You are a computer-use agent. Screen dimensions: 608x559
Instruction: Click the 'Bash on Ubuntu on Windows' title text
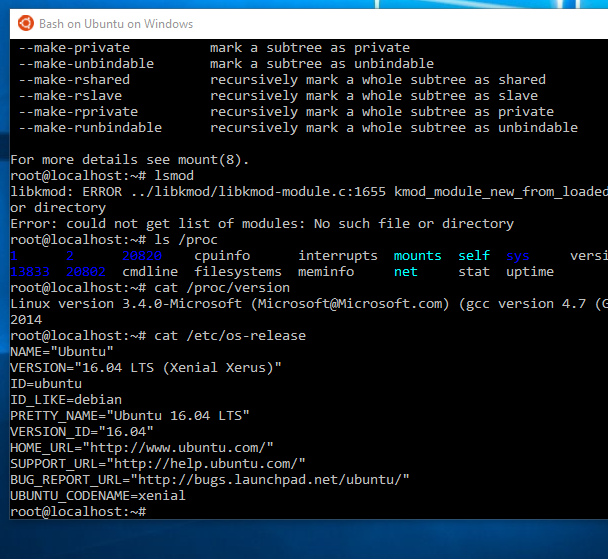[x=116, y=24]
